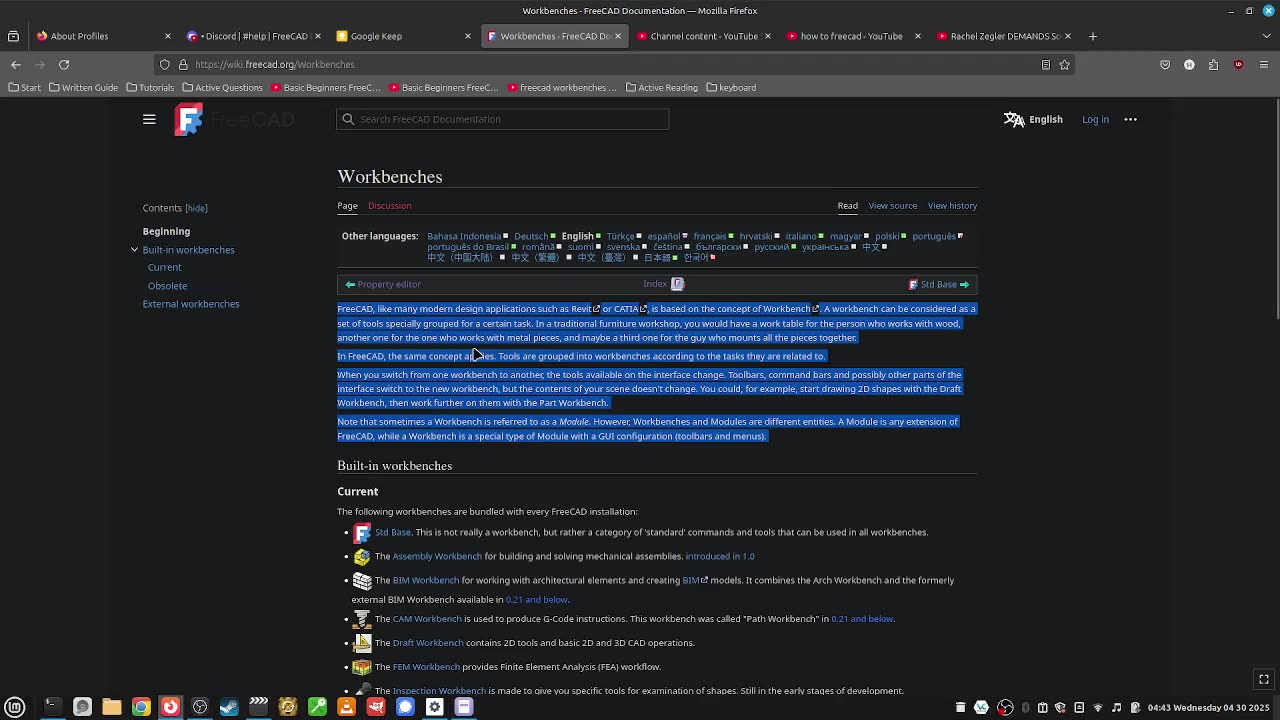
Task: Click the OBS icon in system tray
Action: pyautogui.click(x=1005, y=707)
